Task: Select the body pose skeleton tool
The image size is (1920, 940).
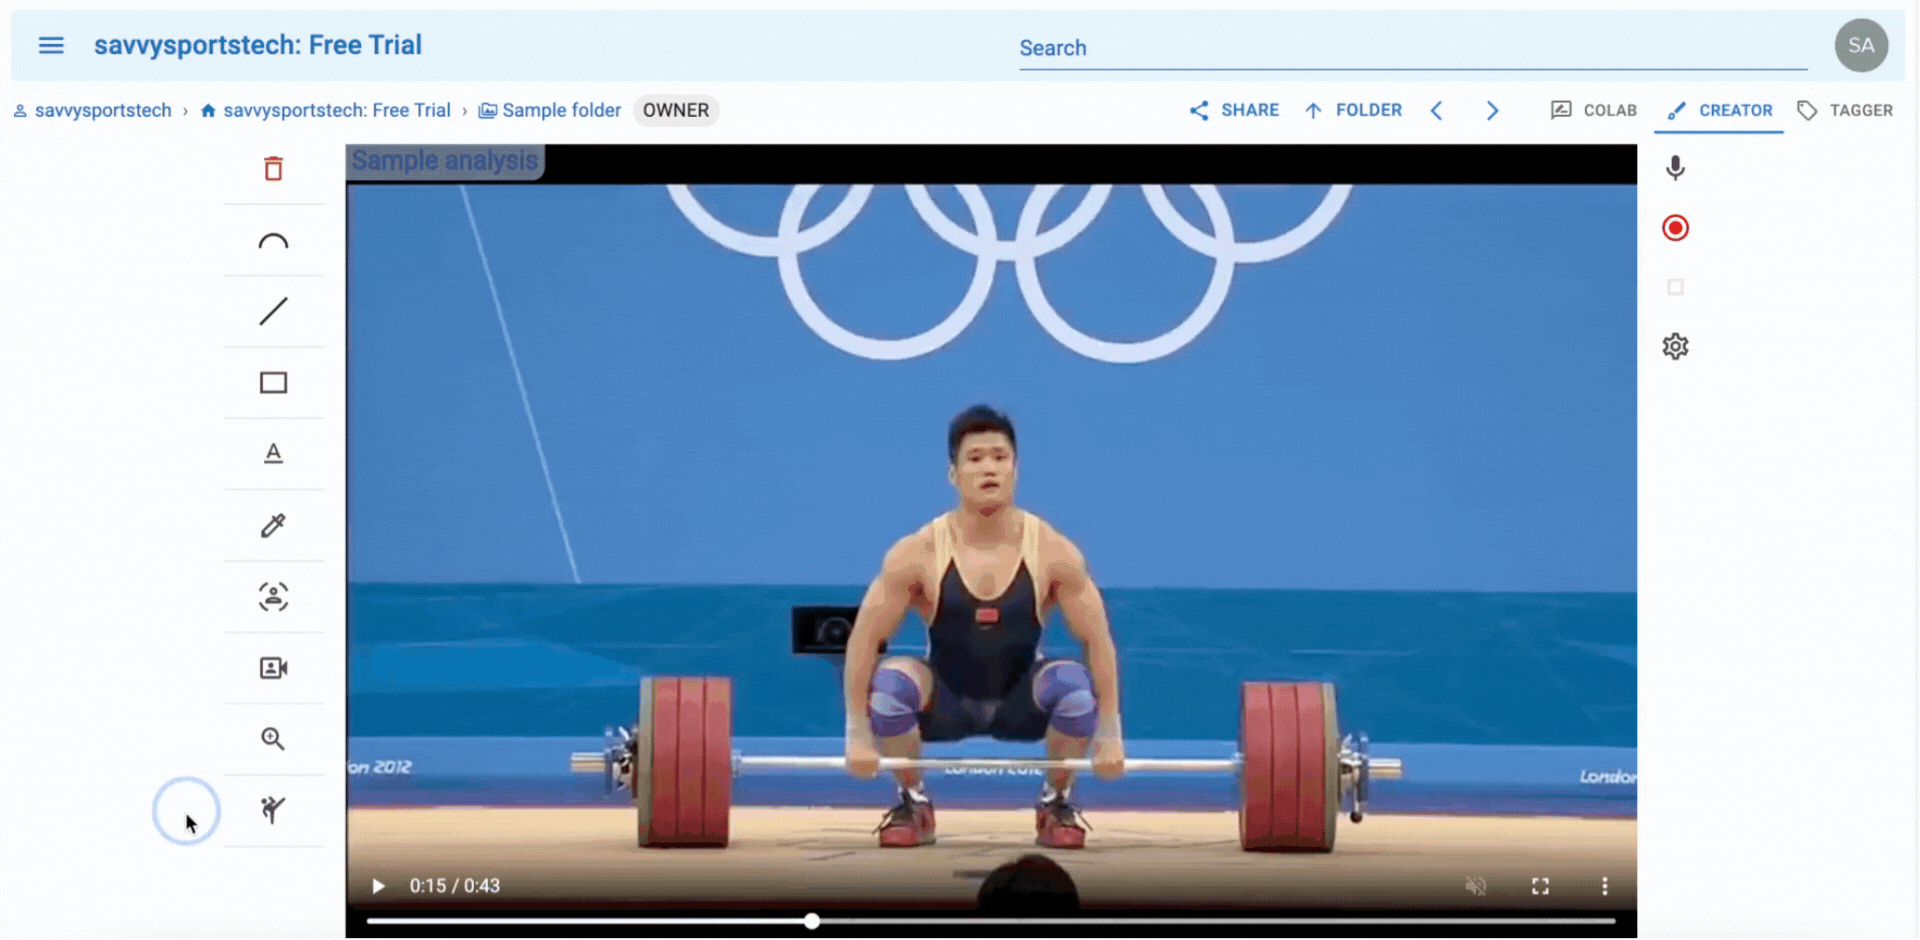Action: [x=273, y=809]
